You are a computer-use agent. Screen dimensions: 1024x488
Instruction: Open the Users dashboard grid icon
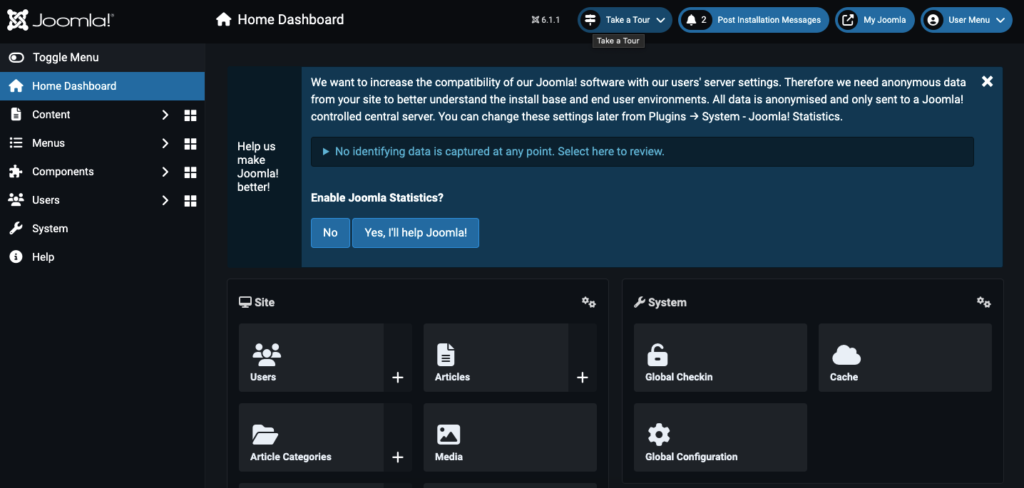tap(190, 201)
